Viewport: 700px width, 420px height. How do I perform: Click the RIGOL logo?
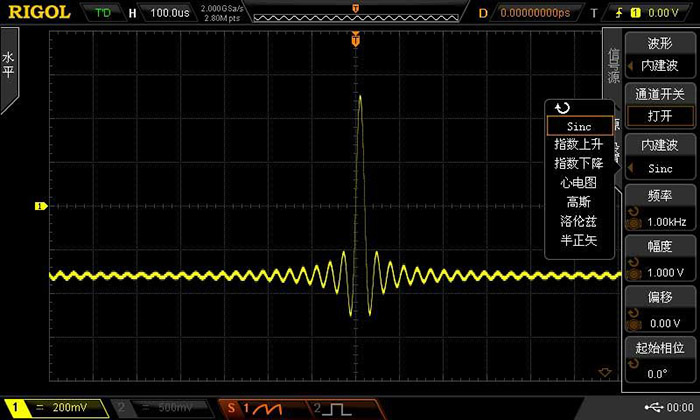[x=36, y=13]
